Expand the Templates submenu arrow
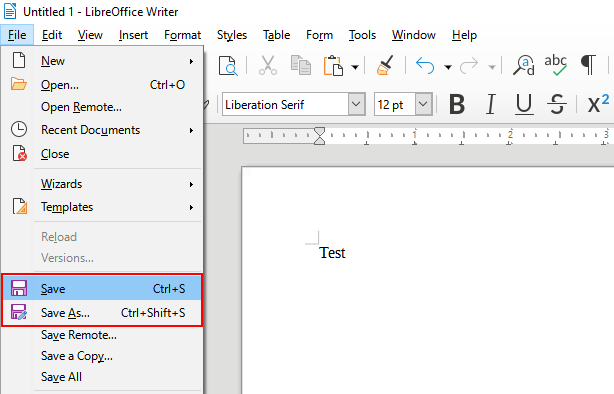614x394 pixels. (x=191, y=207)
